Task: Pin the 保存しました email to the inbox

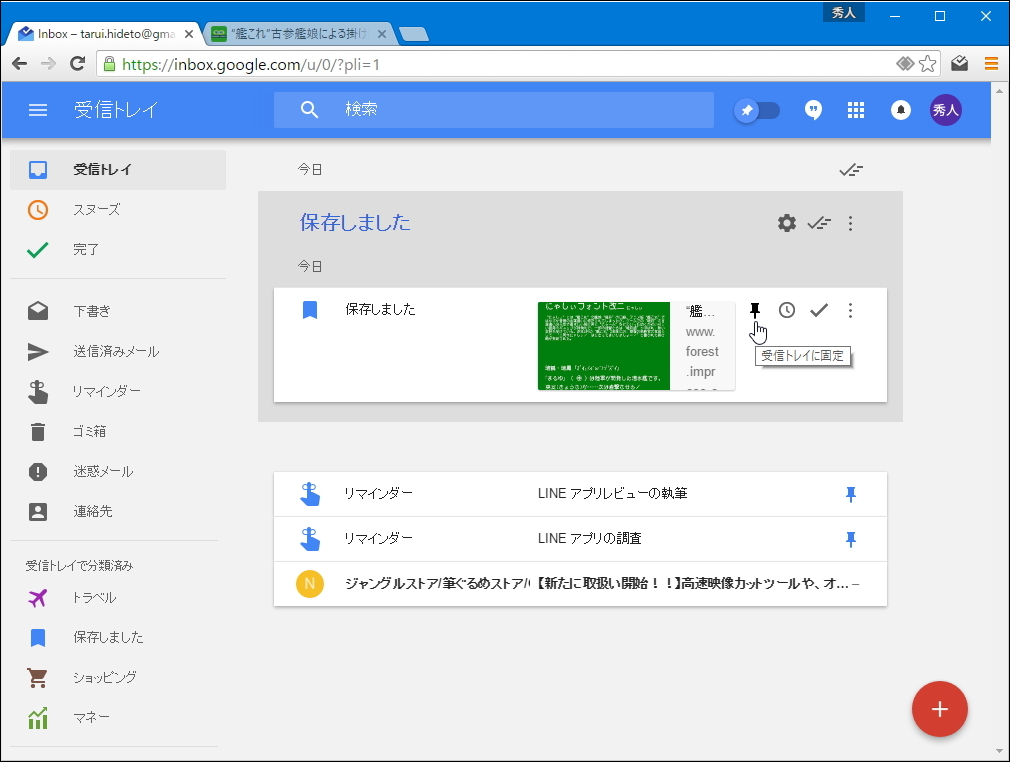Action: coord(754,310)
